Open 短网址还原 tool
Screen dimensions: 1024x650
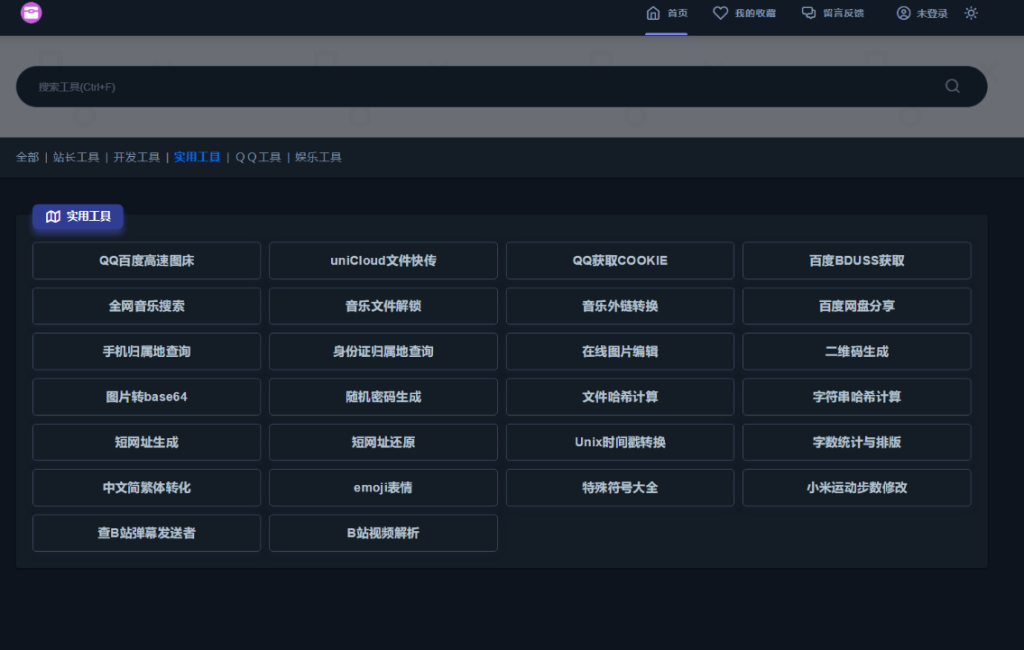point(383,442)
